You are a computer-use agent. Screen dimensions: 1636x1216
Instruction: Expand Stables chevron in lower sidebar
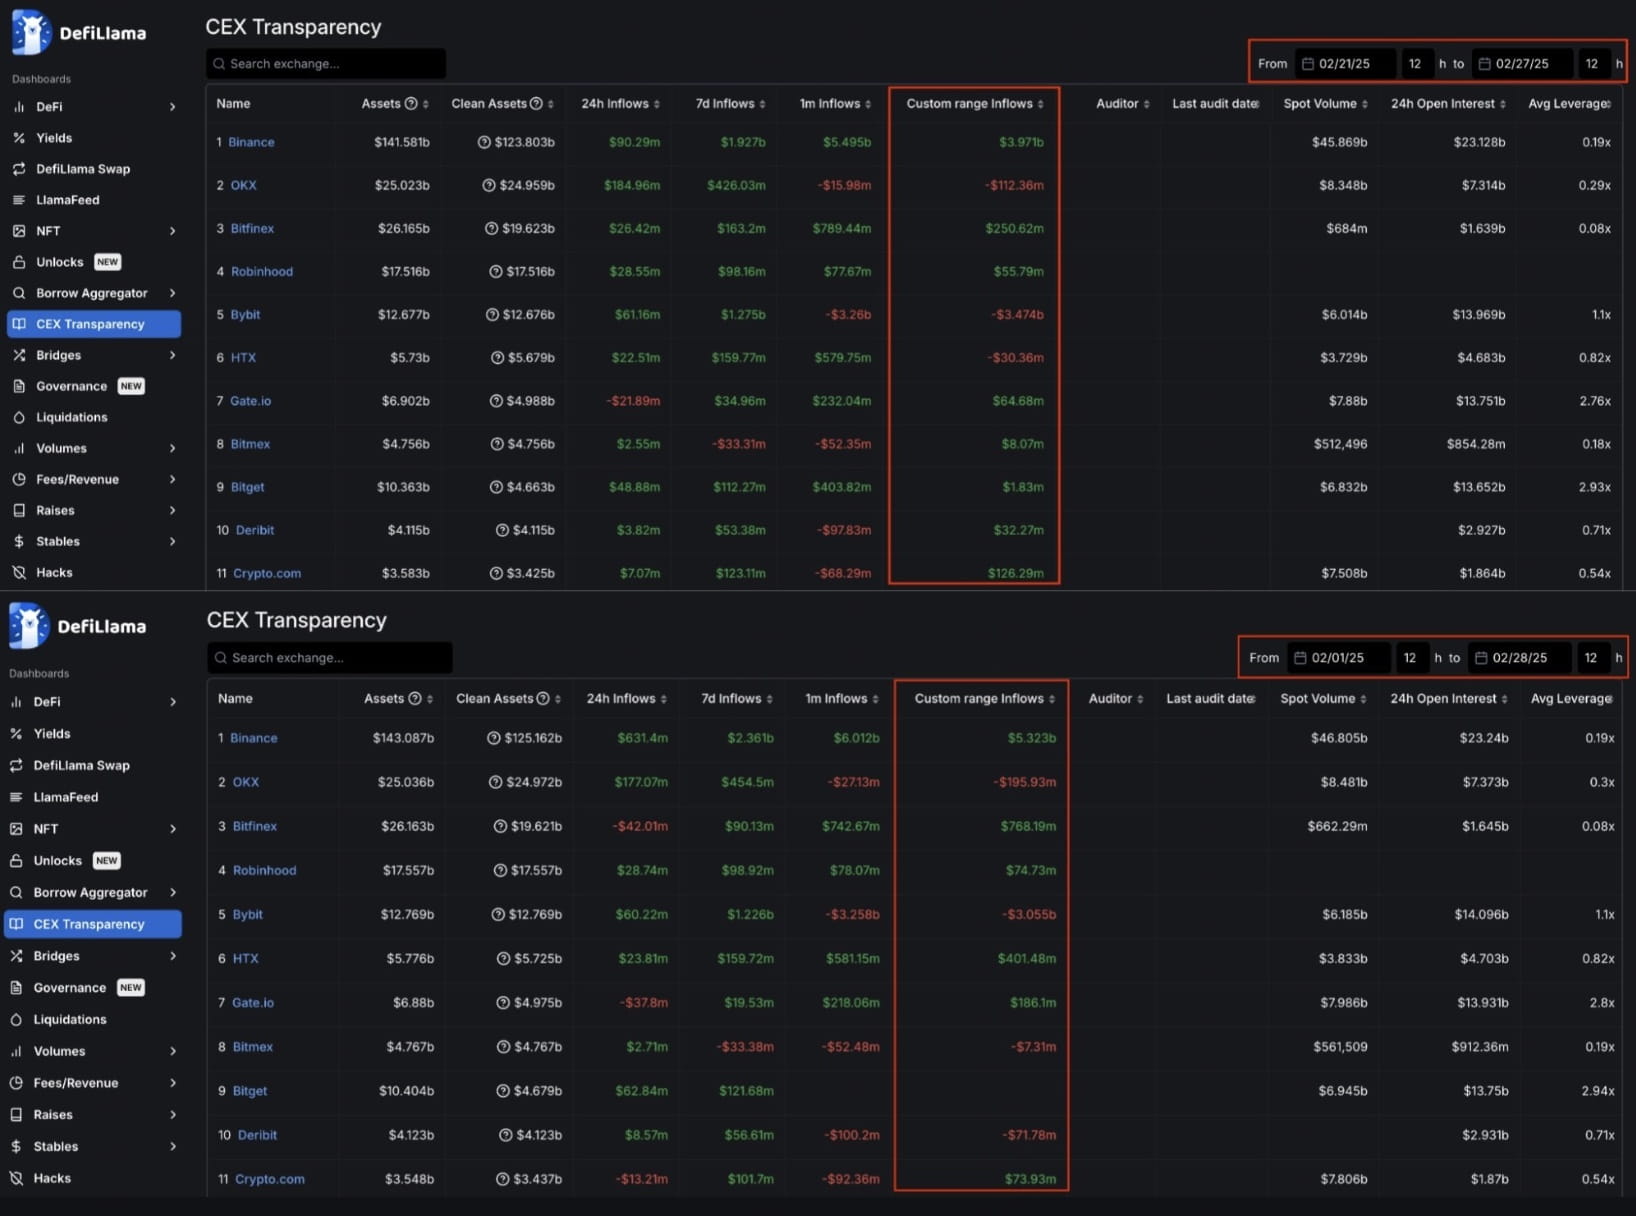pyautogui.click(x=172, y=1146)
